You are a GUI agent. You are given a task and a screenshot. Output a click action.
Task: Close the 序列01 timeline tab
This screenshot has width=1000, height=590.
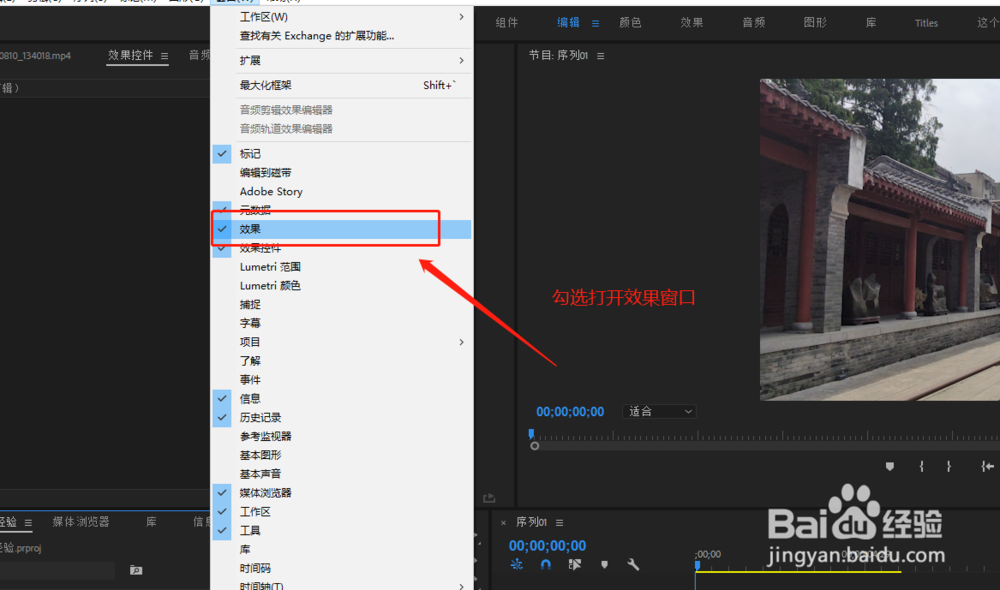503,522
